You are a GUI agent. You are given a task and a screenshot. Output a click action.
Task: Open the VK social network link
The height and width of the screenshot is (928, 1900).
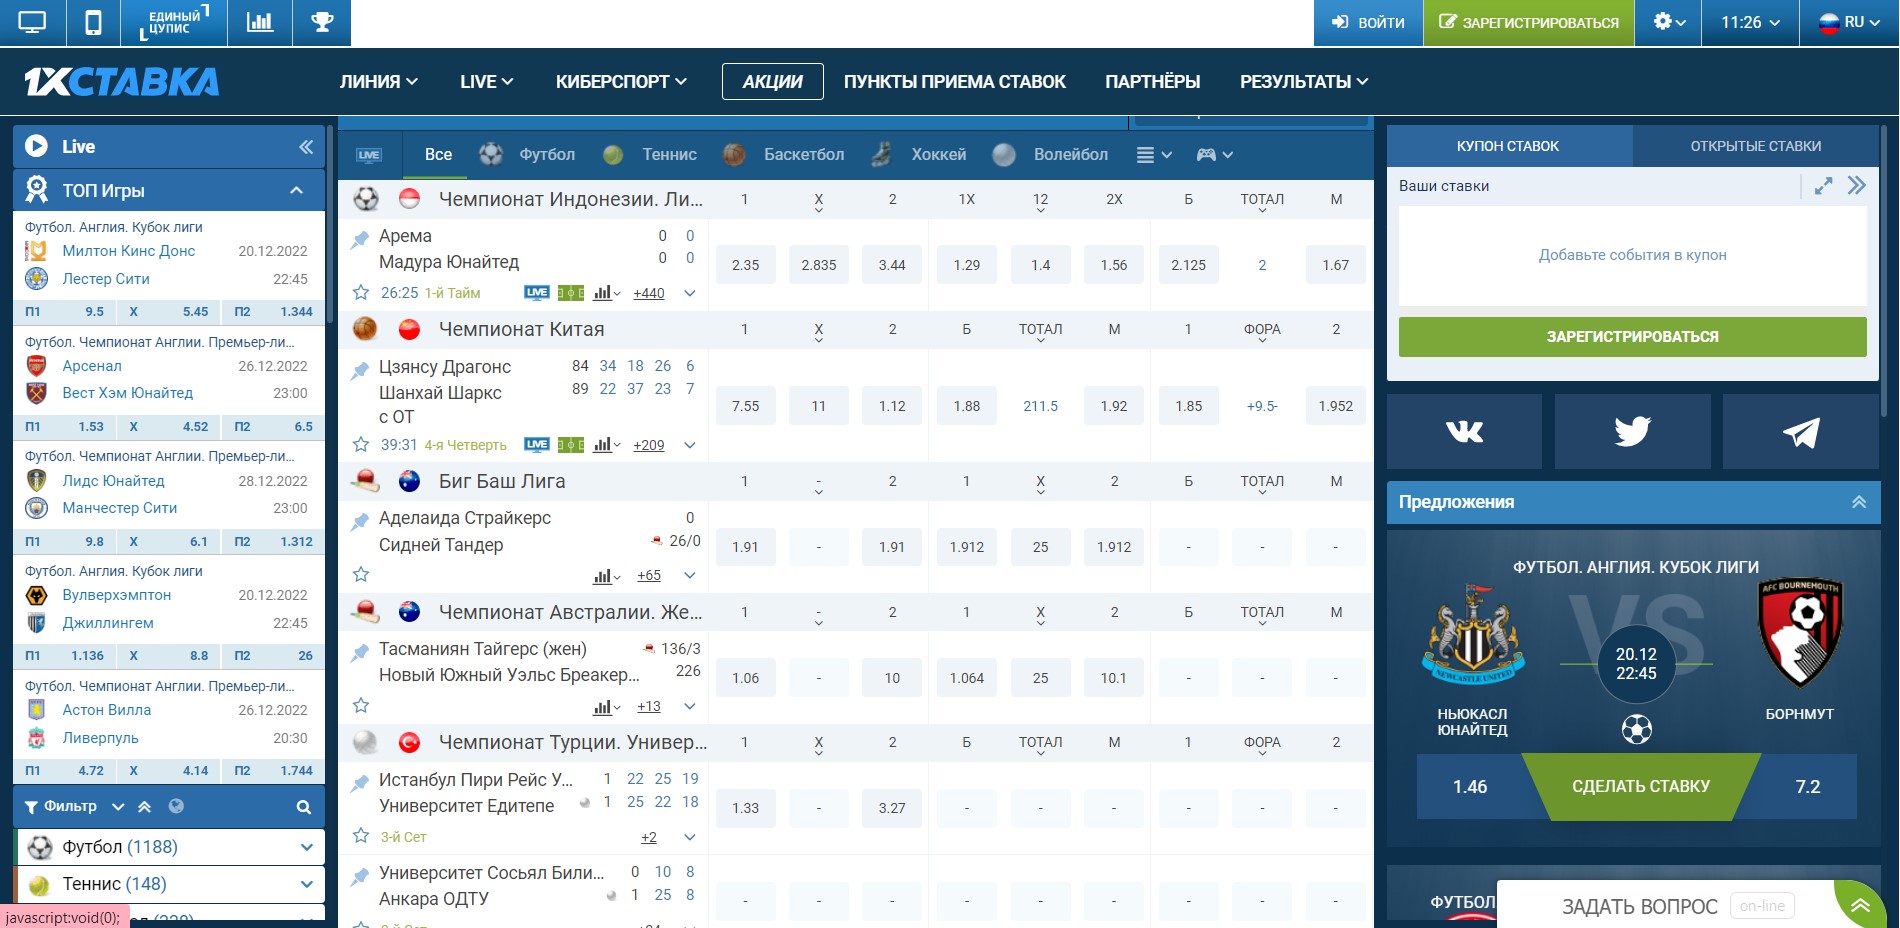[x=1464, y=431]
